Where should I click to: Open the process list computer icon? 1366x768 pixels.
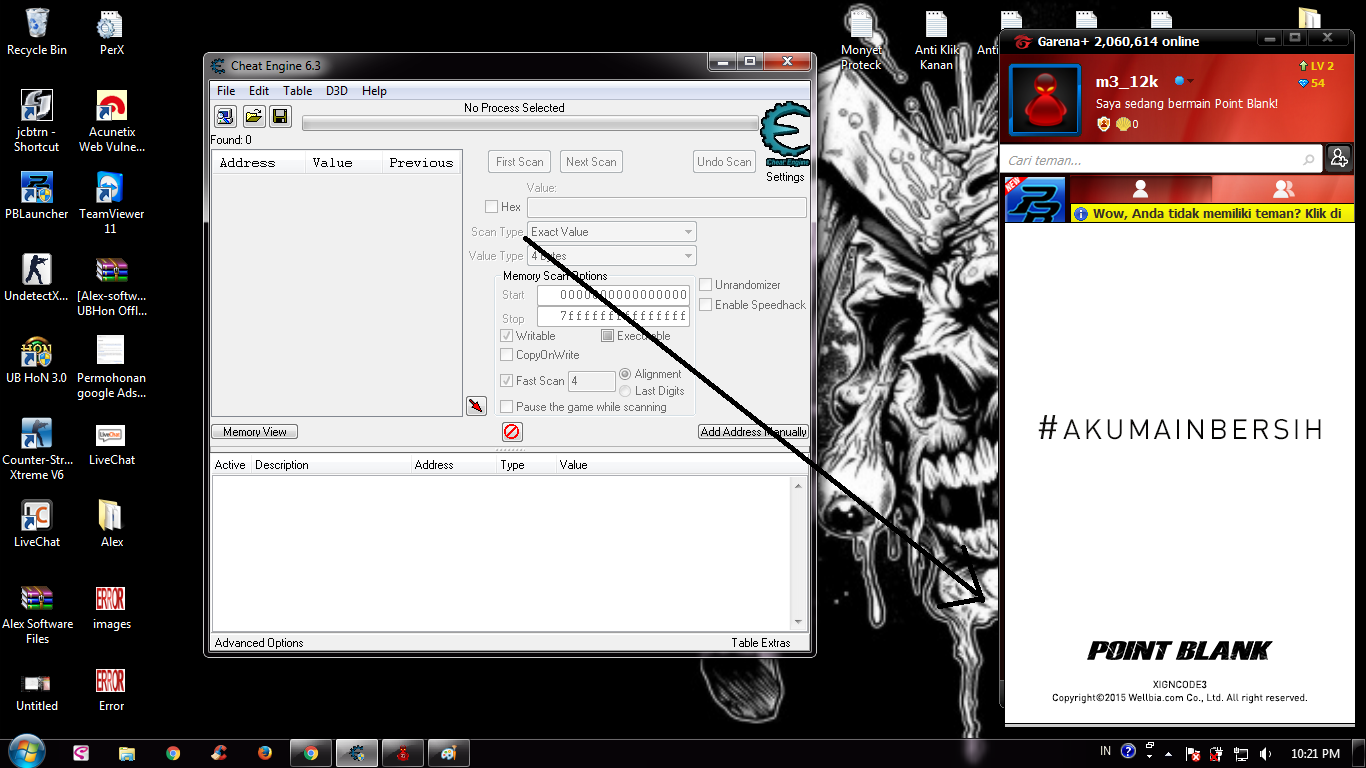[225, 117]
